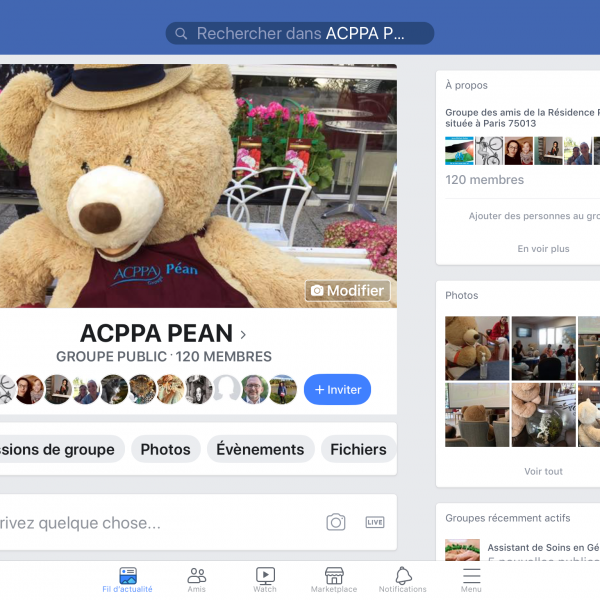Click the avatar of person in yellow field

tap(283, 390)
